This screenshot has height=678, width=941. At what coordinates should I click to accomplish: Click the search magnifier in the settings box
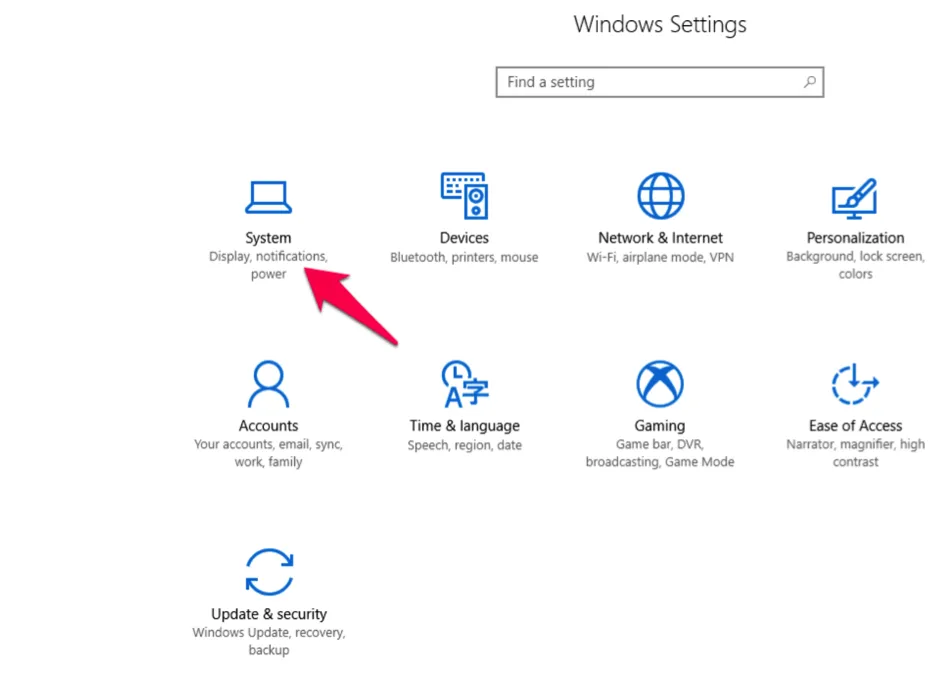pos(809,81)
